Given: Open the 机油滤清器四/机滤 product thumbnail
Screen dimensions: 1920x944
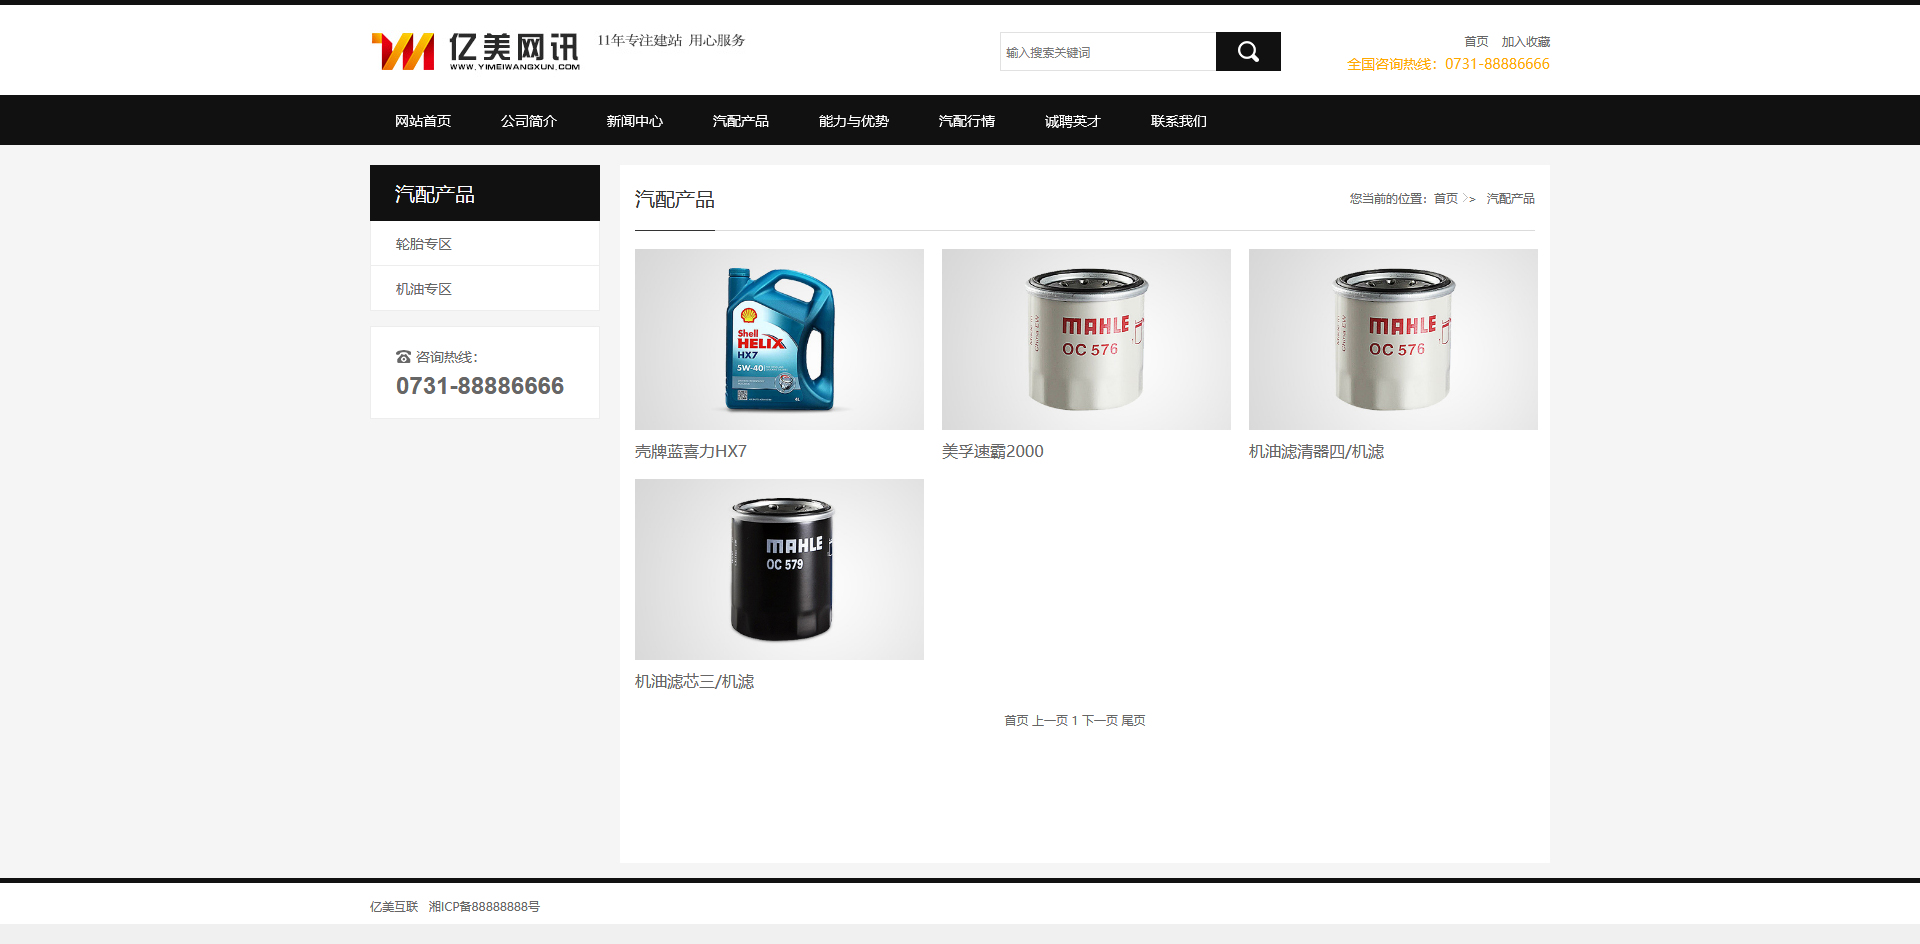Looking at the screenshot, I should tap(1393, 339).
